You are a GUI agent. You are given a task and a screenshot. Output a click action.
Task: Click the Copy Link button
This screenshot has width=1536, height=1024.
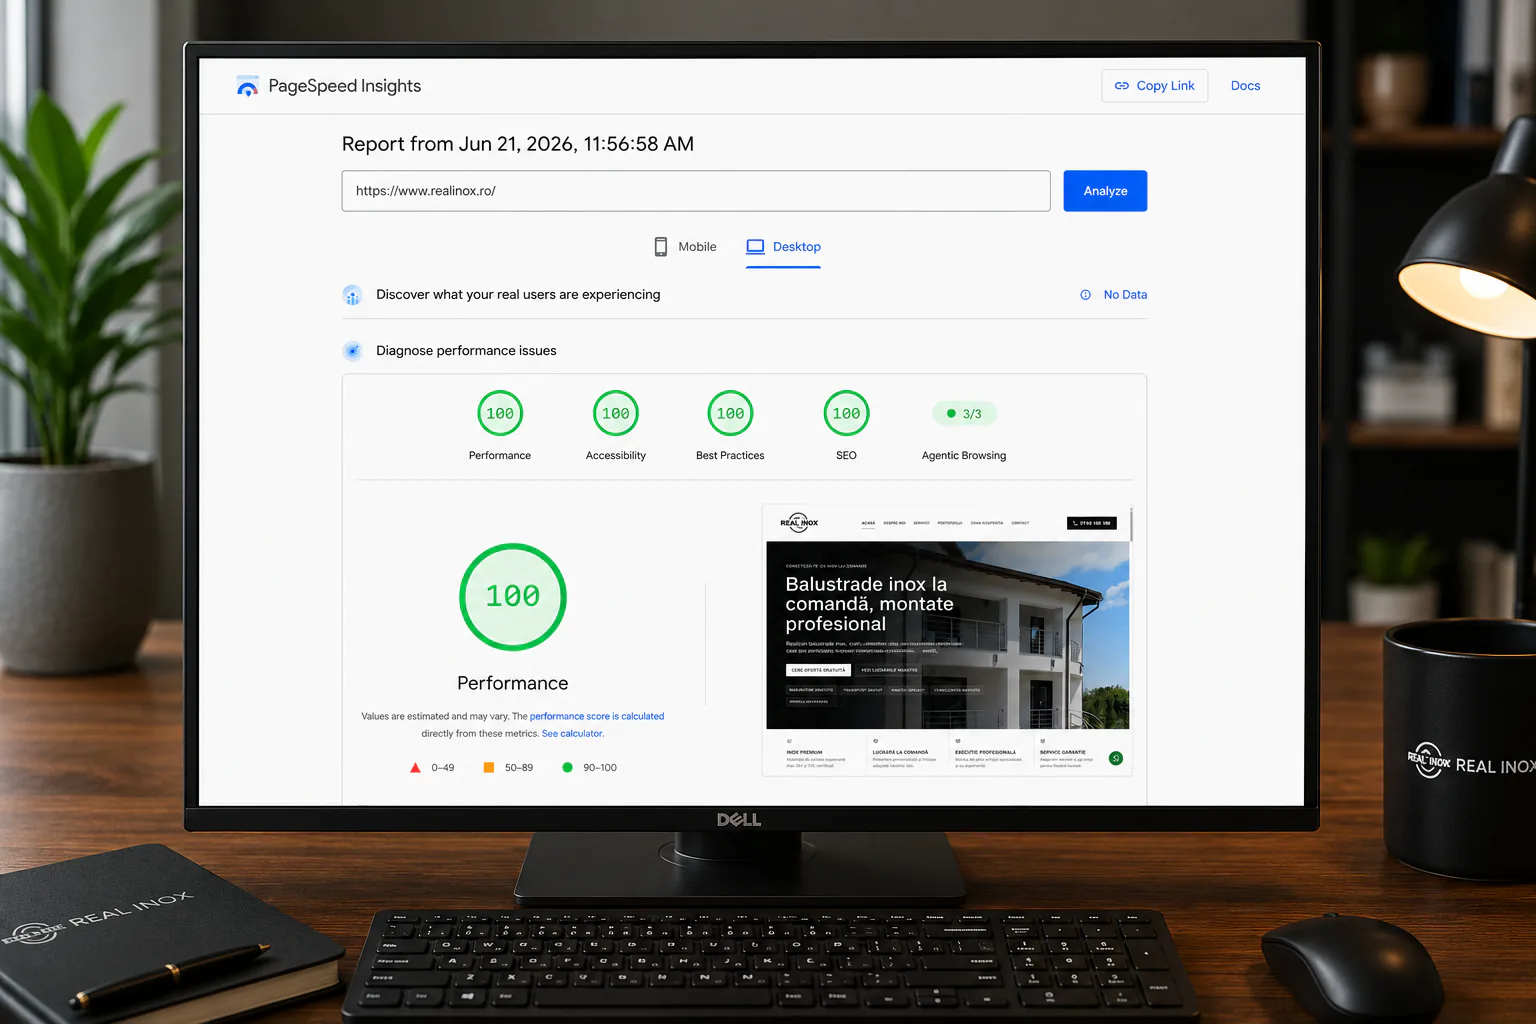click(1155, 86)
